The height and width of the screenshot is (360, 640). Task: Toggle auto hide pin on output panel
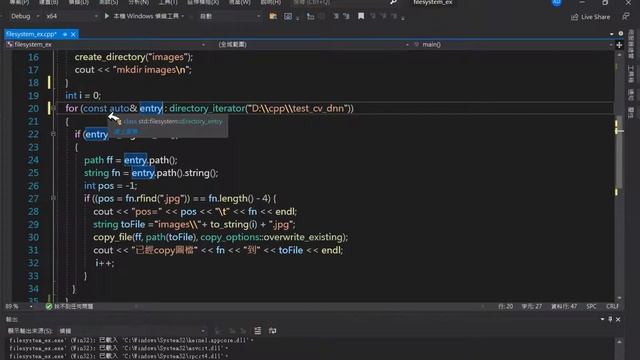(x=610, y=319)
